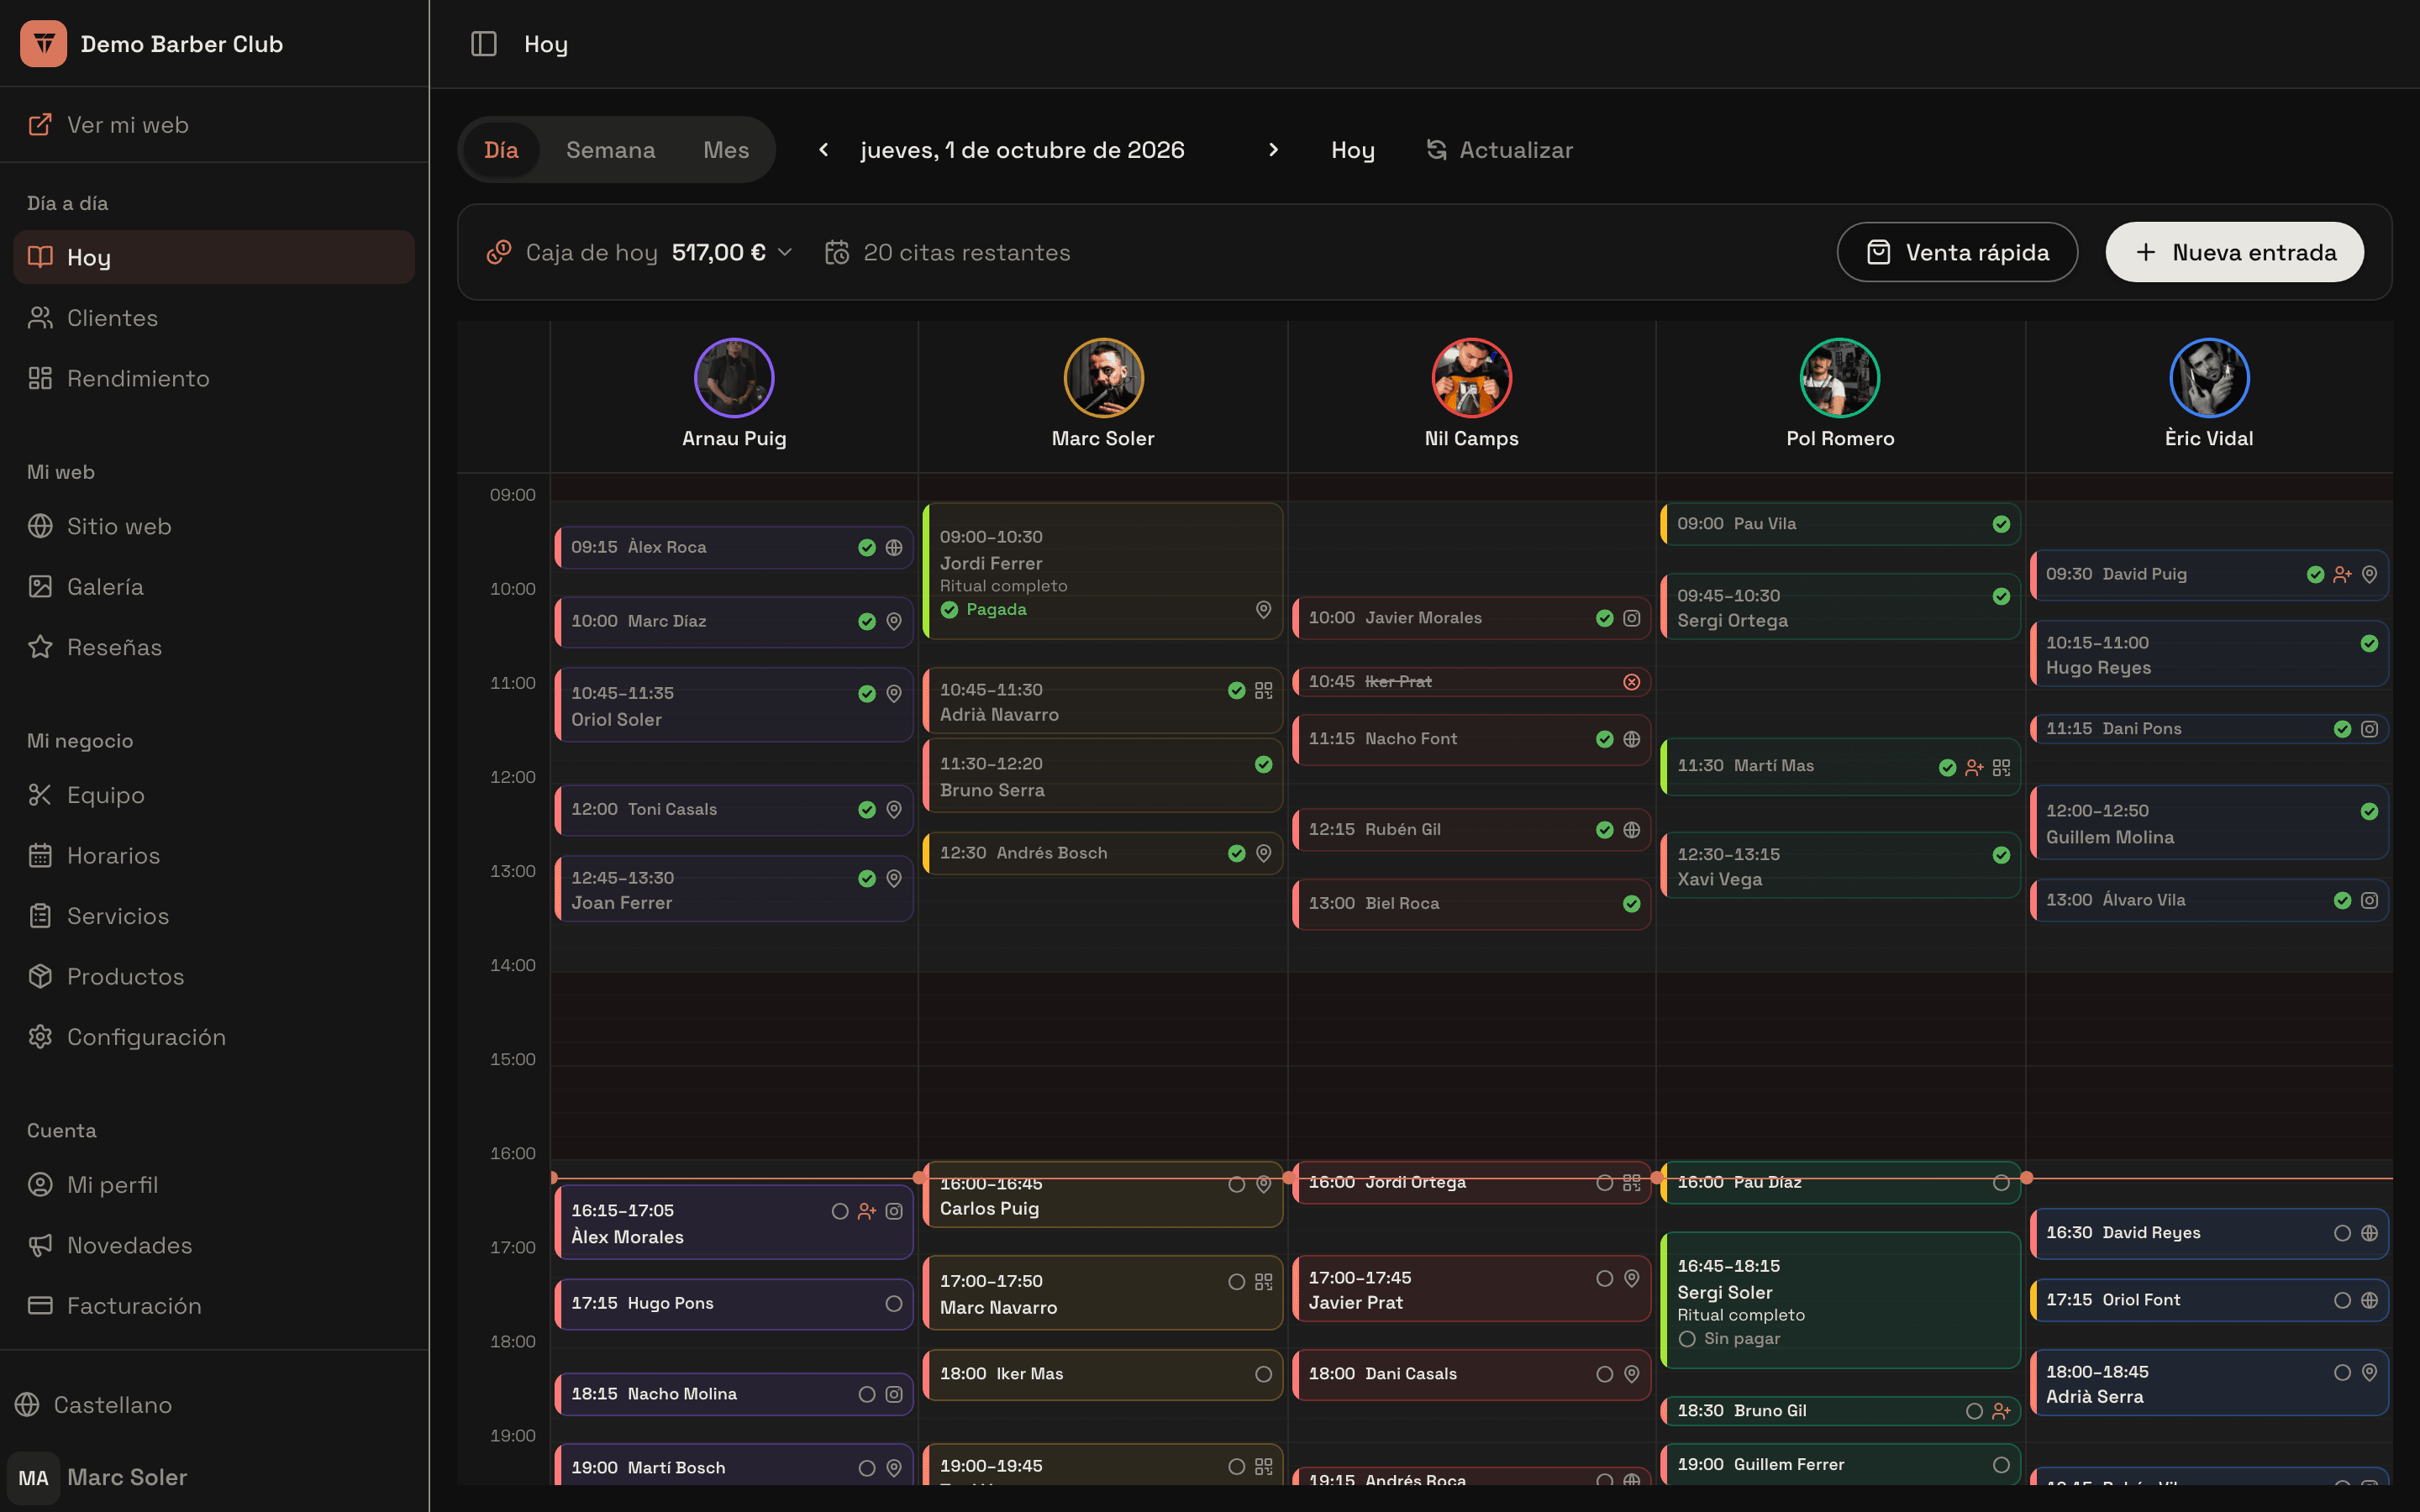
Task: Click the globe icon on Nacho Font
Action: [x=1632, y=739]
